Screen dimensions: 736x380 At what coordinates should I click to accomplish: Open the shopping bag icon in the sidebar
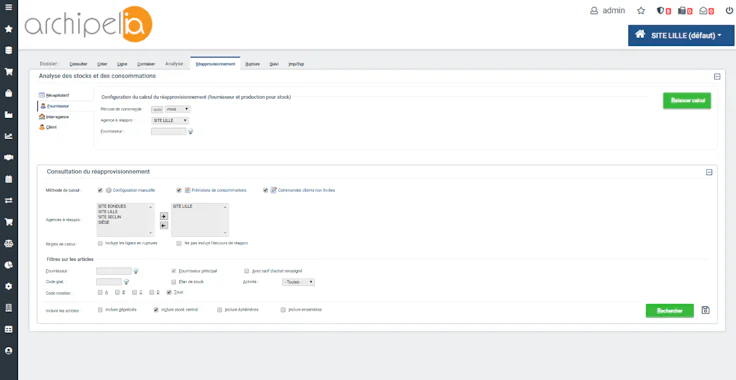pyautogui.click(x=8, y=93)
